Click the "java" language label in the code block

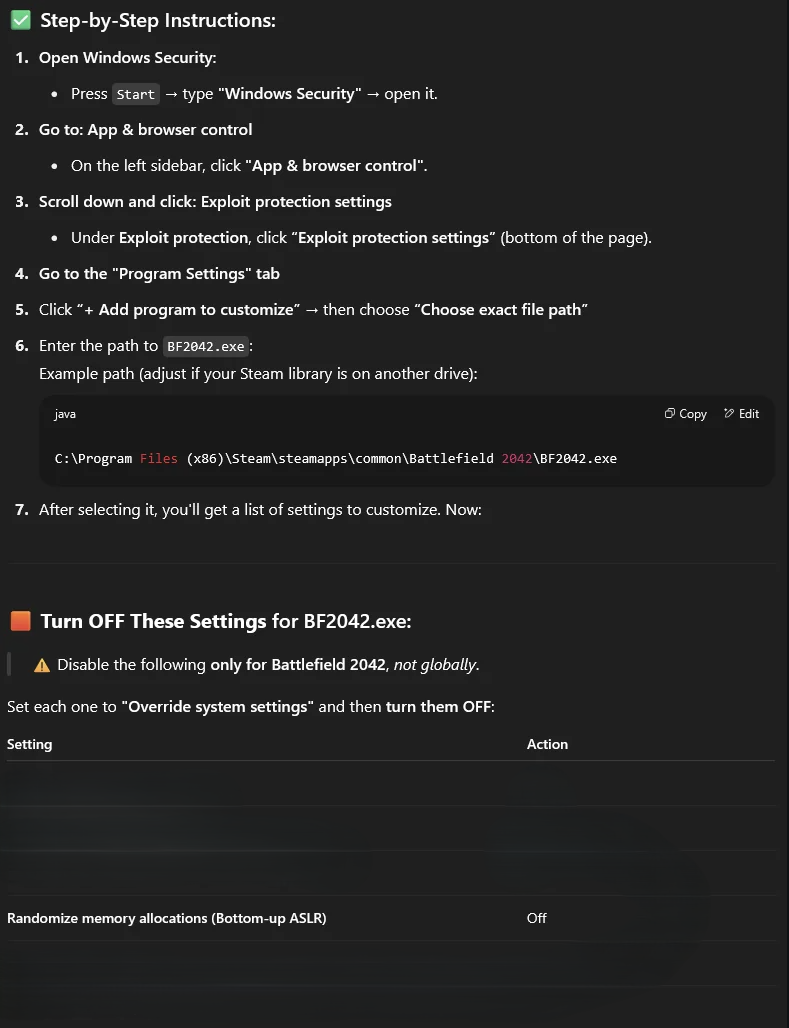pyautogui.click(x=65, y=414)
